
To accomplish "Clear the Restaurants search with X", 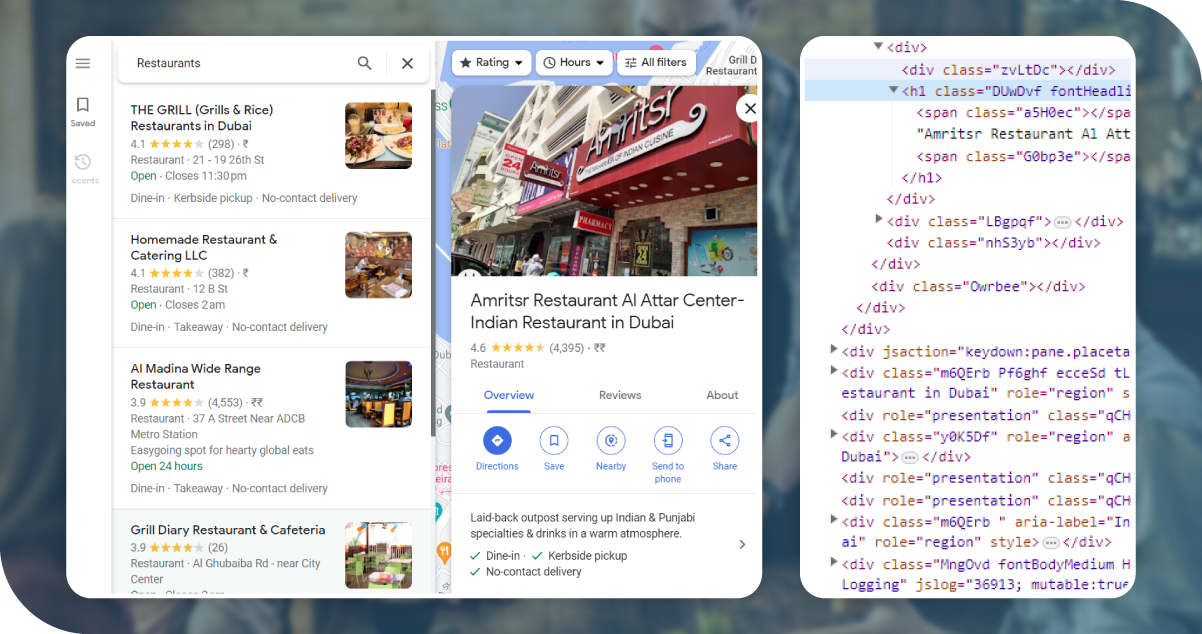I will (407, 63).
